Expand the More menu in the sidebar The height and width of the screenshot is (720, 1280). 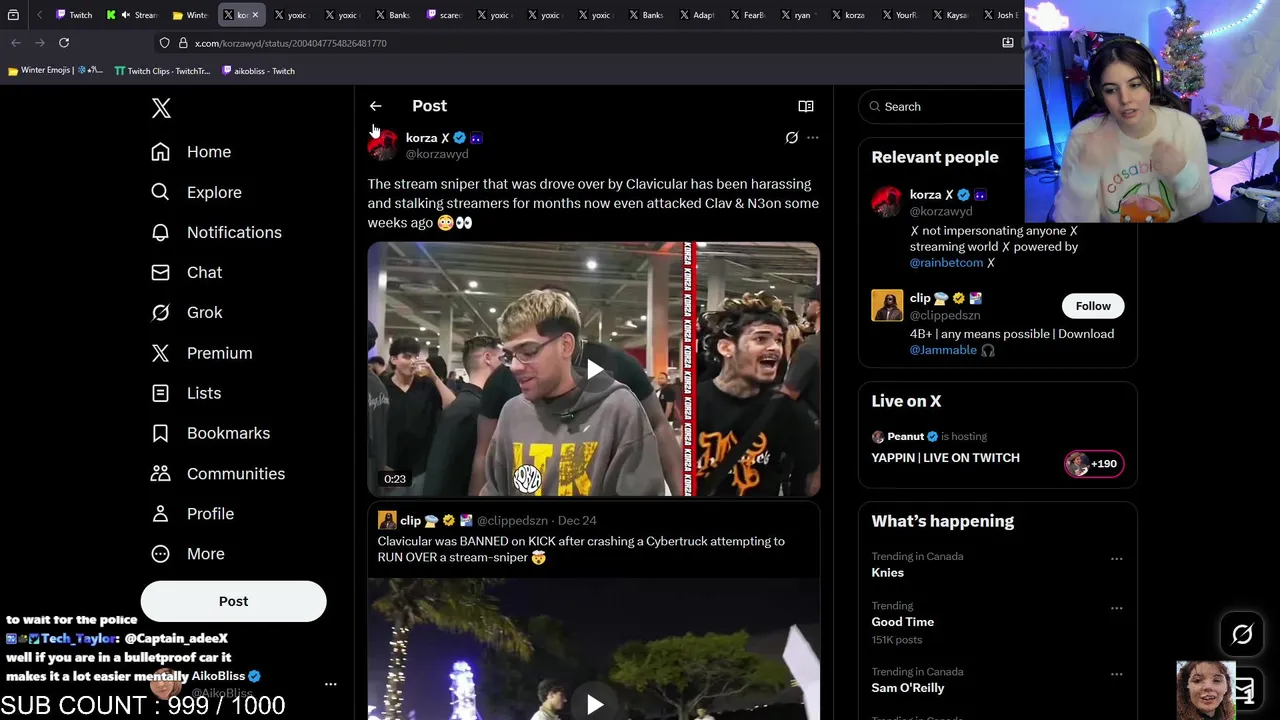(x=188, y=553)
